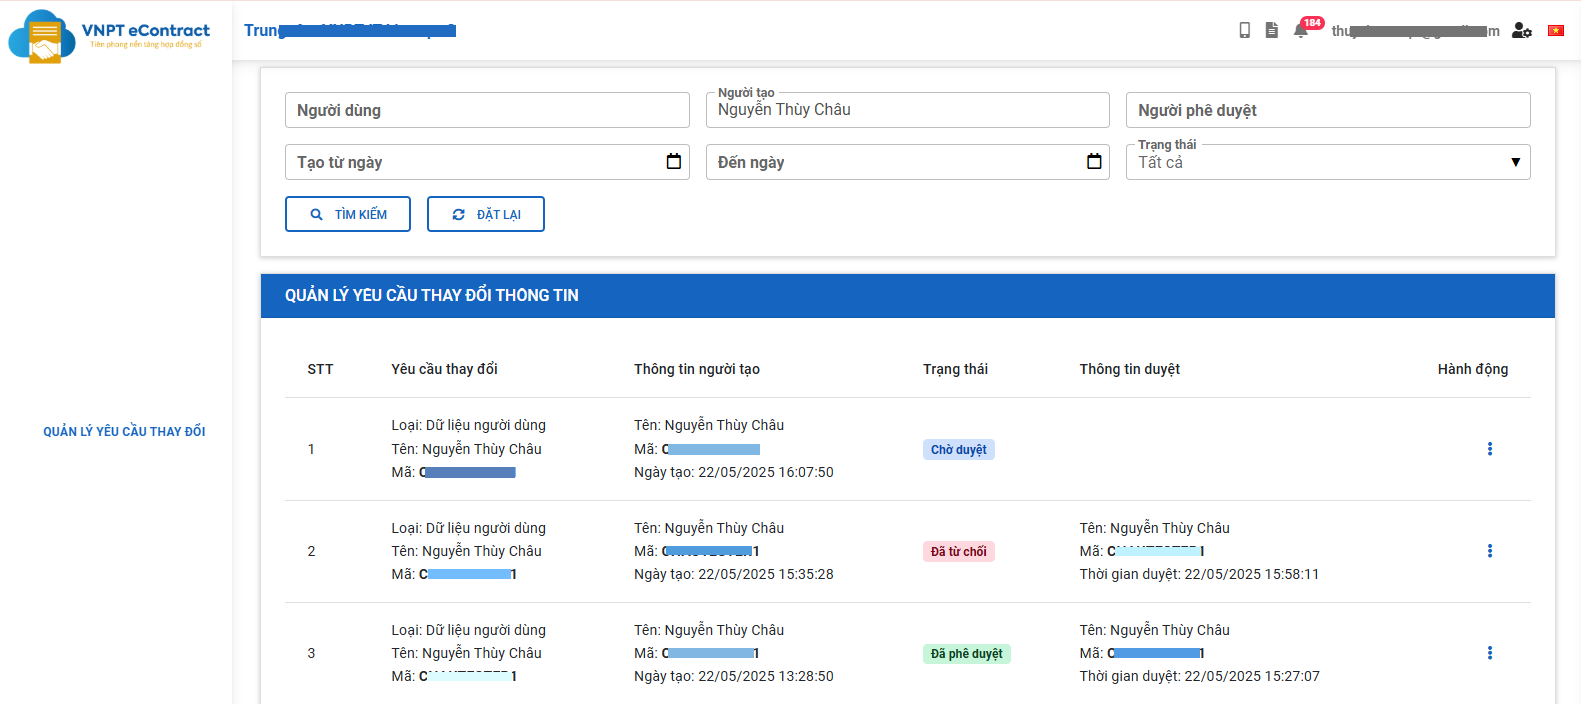Image resolution: width=1581 pixels, height=704 pixels.
Task: Open the user settings icon
Action: point(1521,31)
